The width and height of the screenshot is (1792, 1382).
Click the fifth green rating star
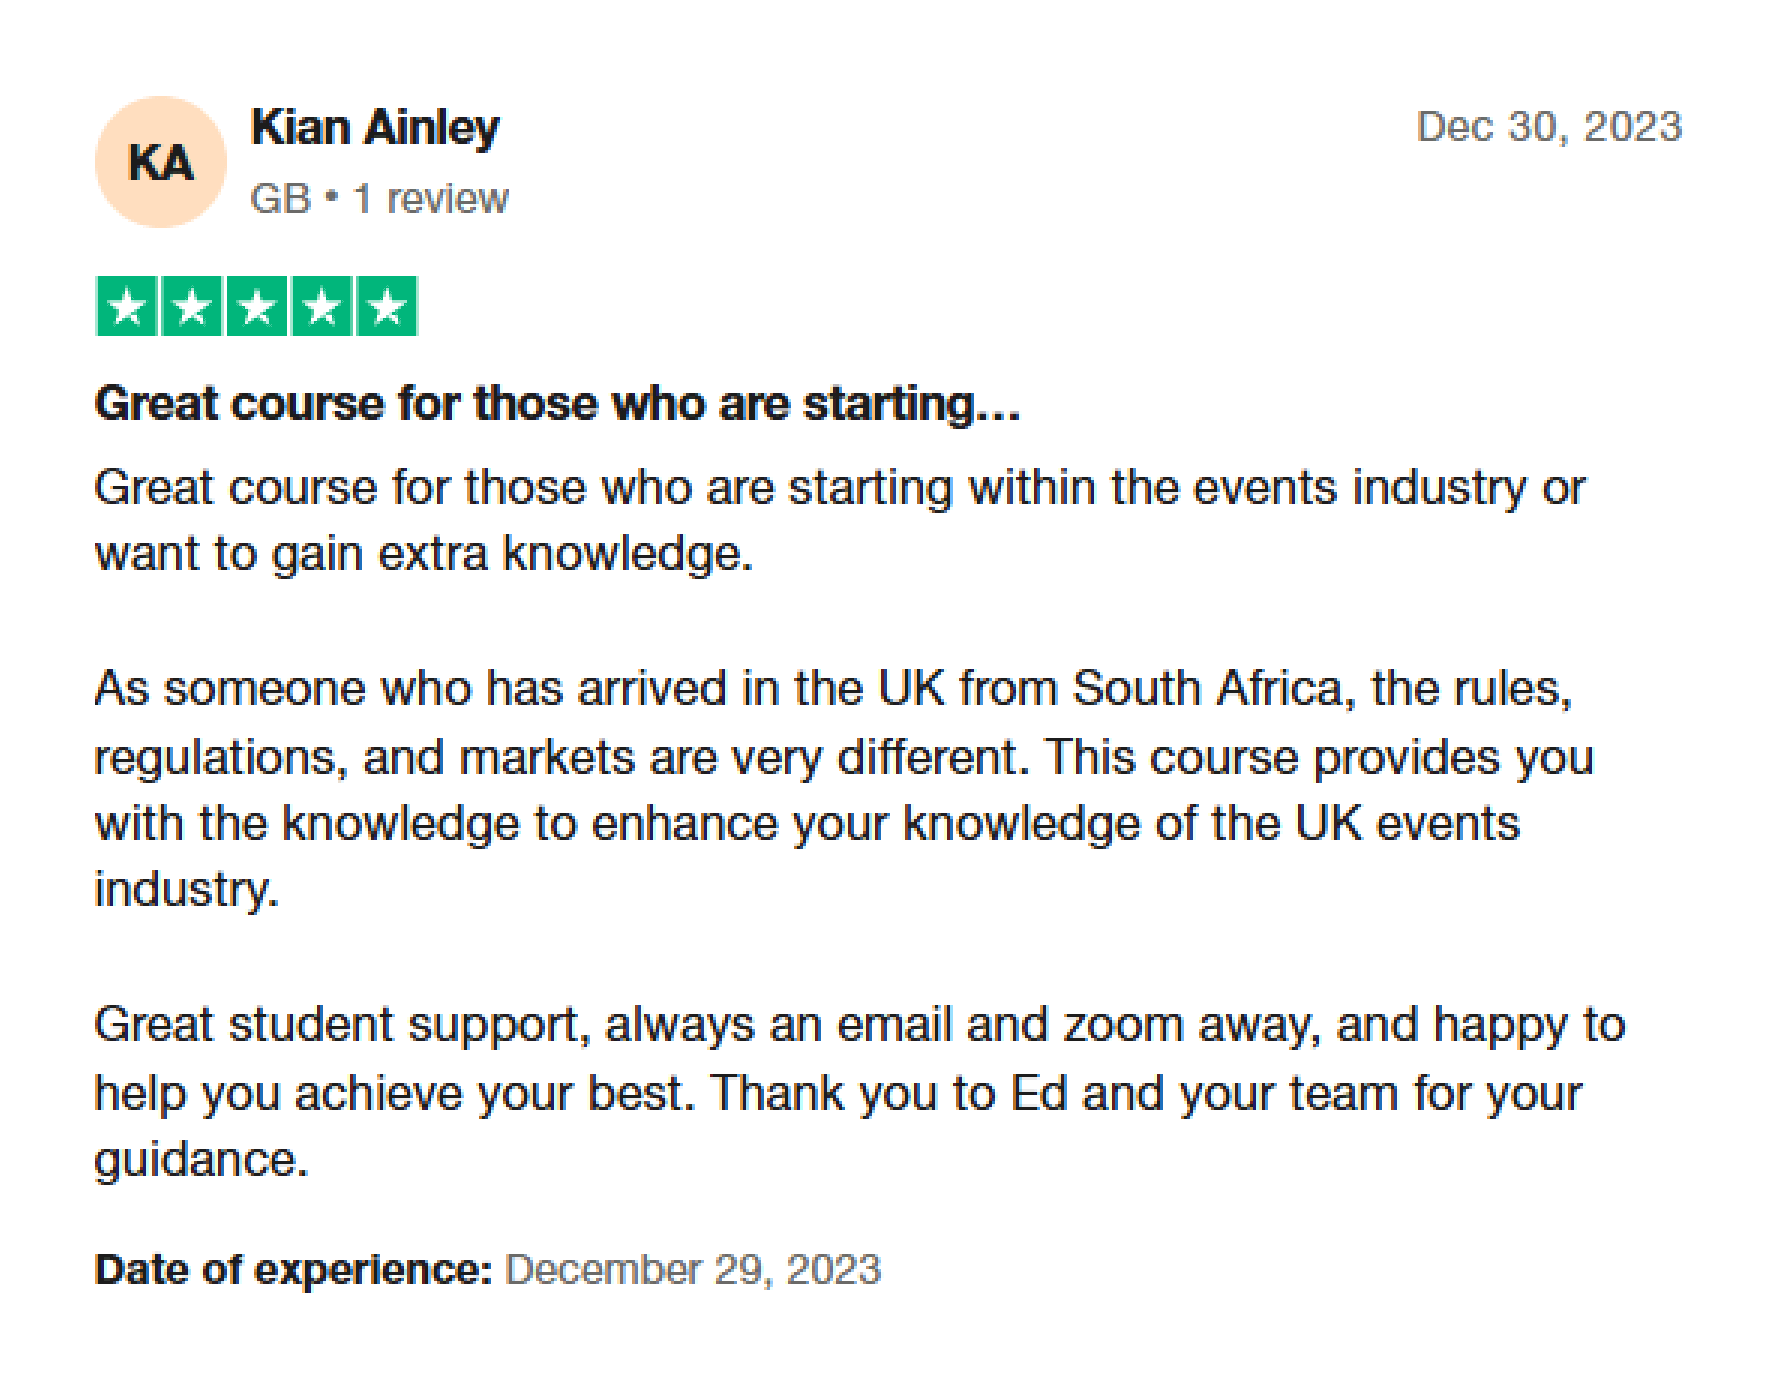pos(387,306)
